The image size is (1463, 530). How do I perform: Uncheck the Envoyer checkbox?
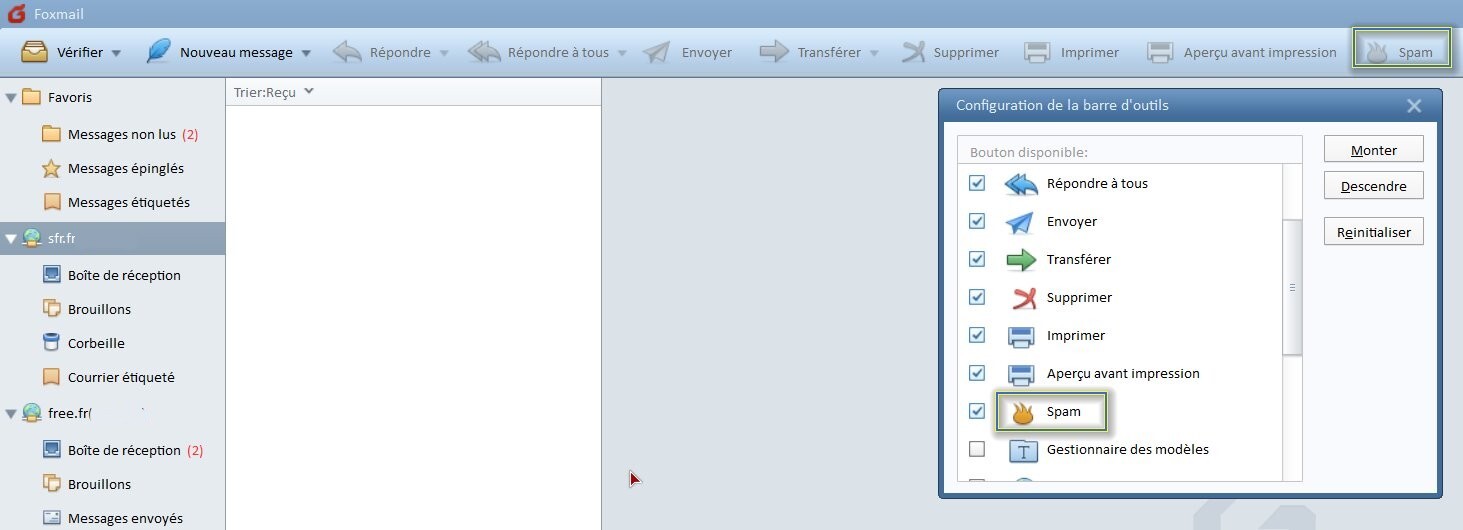point(977,221)
